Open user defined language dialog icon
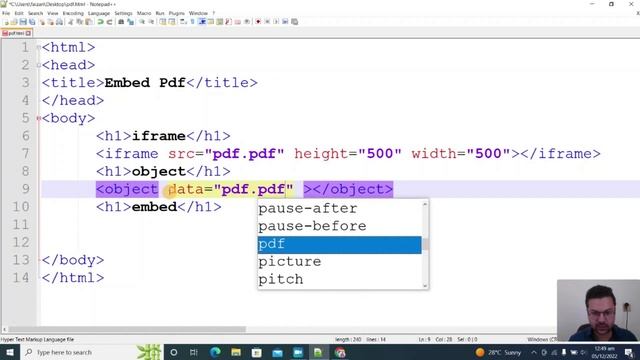Viewport: 640px width, 360px height. [211, 22]
